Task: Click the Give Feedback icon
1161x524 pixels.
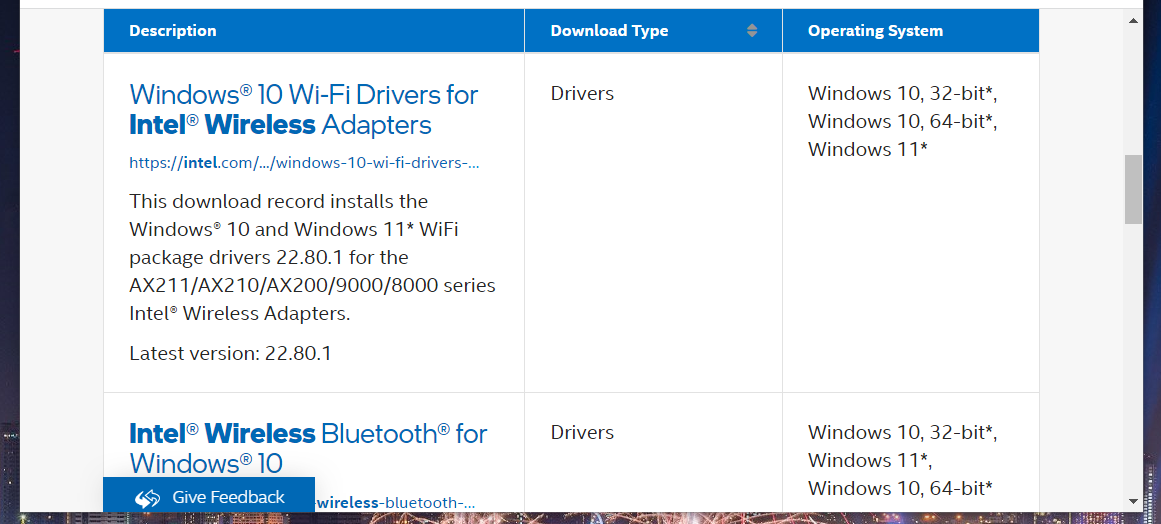Action: point(147,498)
